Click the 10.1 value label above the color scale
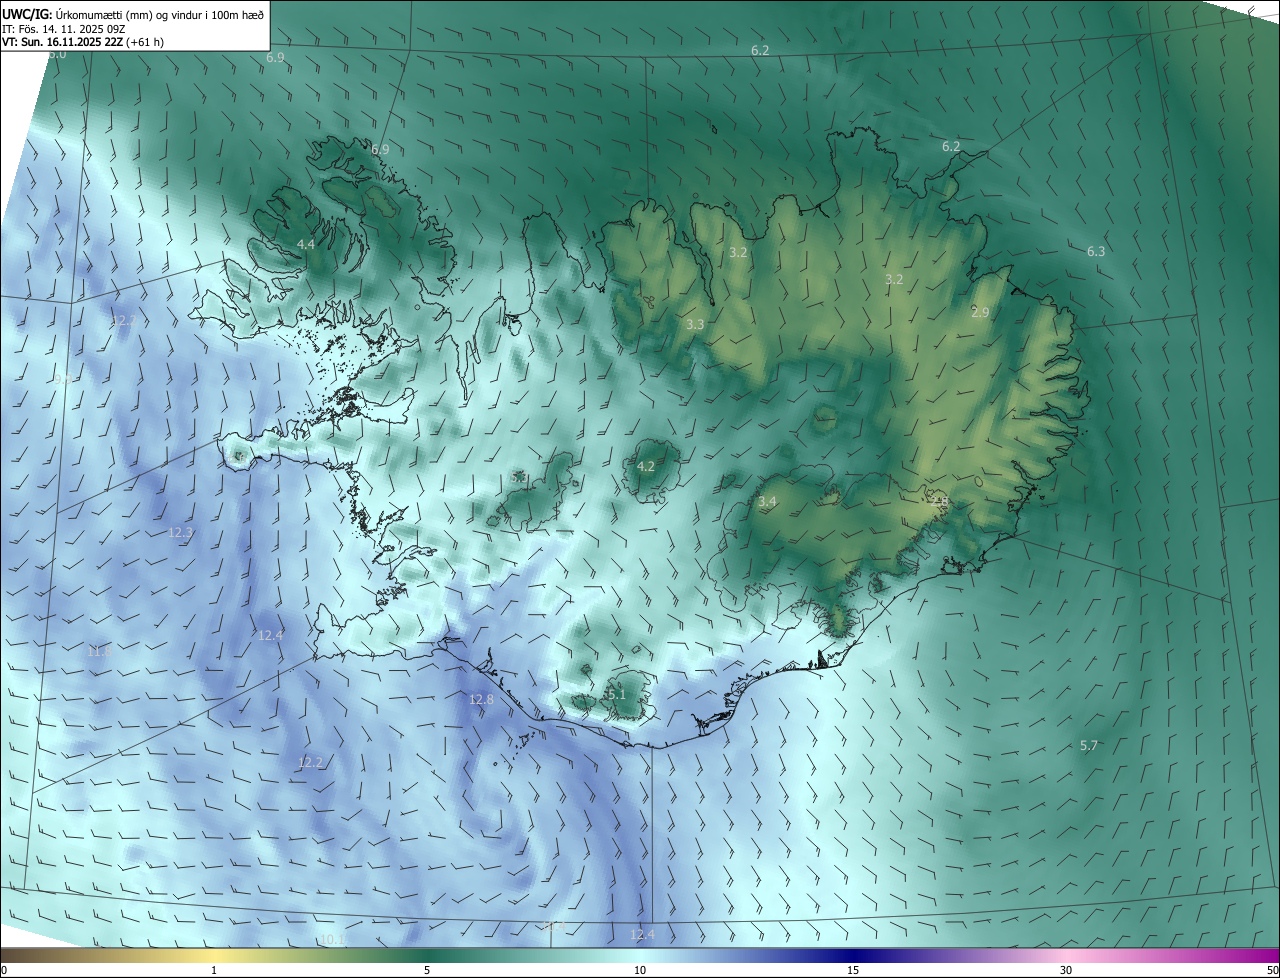This screenshot has width=1280, height=978. (333, 939)
